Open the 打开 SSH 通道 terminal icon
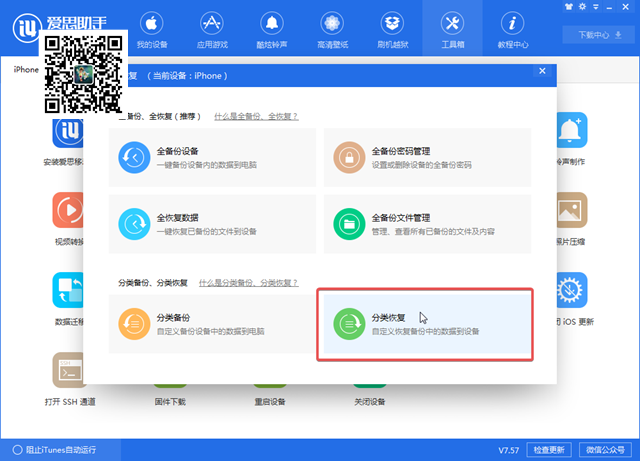 (x=68, y=370)
